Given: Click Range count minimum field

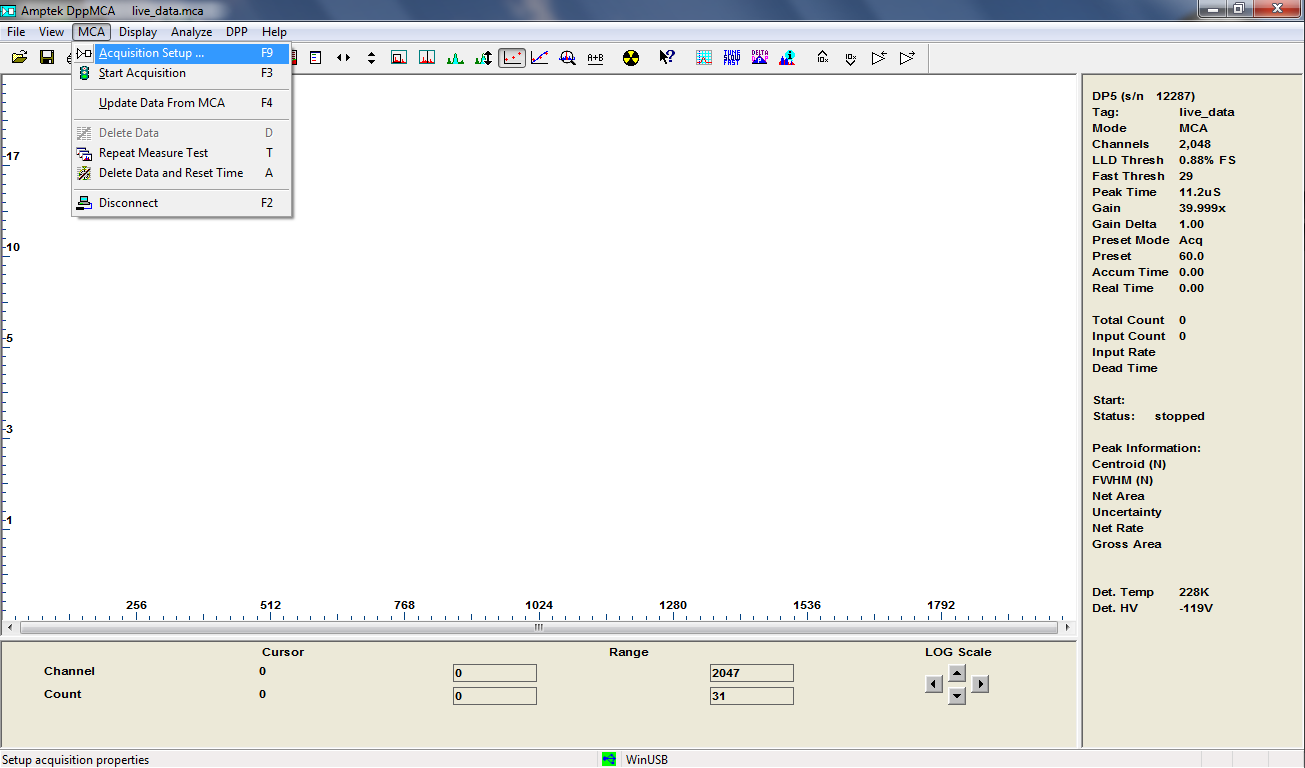Looking at the screenshot, I should pos(495,696).
